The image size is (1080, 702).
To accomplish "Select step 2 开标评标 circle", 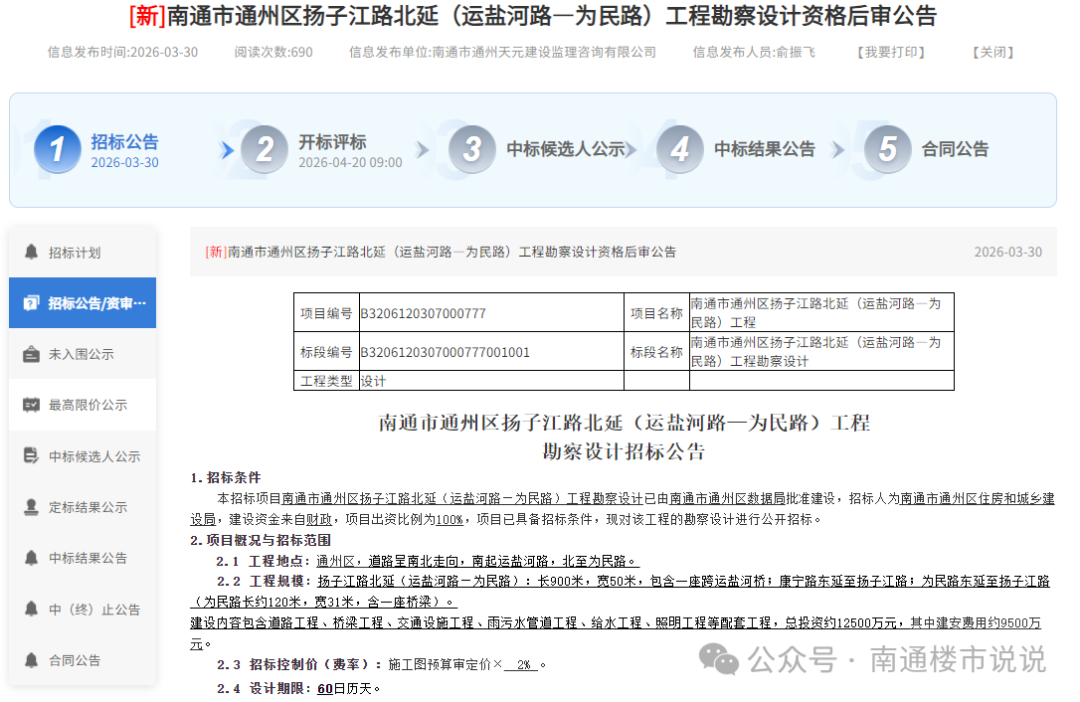I will pos(264,150).
